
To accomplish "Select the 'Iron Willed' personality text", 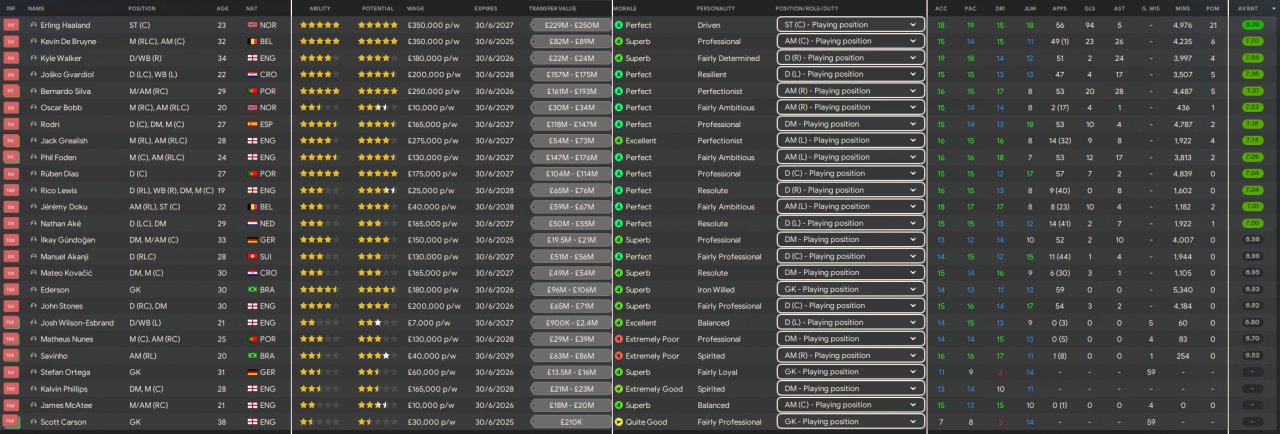I will point(716,290).
